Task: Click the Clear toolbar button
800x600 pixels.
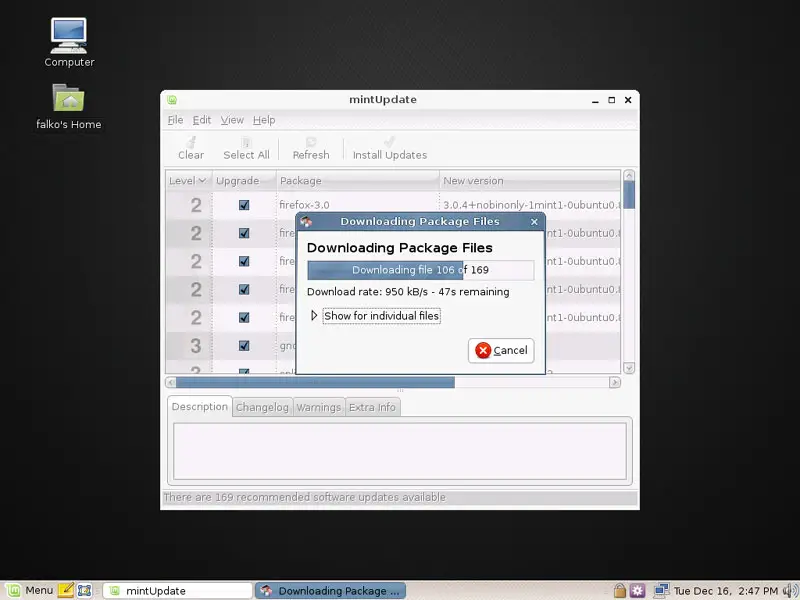Action: [x=191, y=148]
